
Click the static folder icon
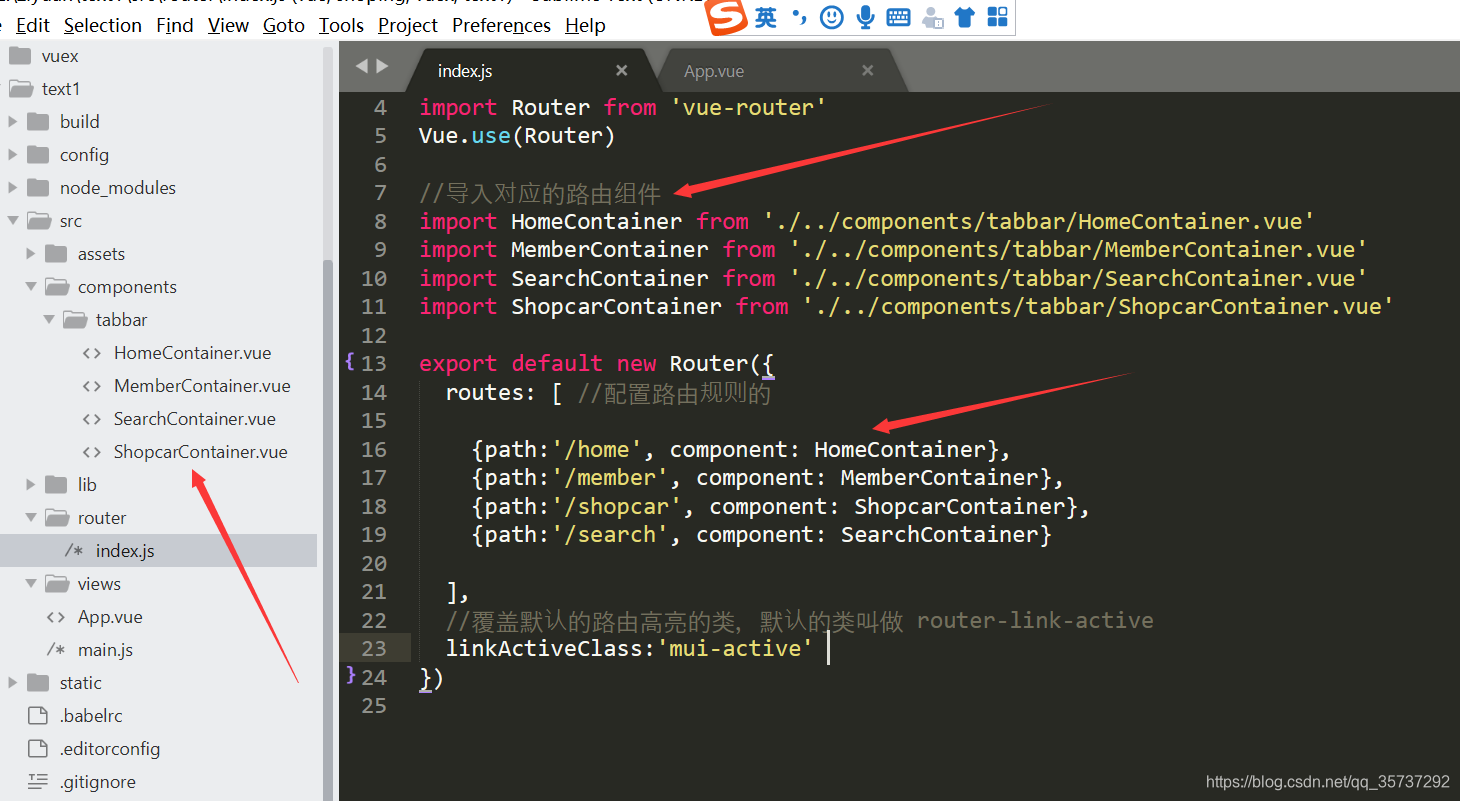click(39, 683)
